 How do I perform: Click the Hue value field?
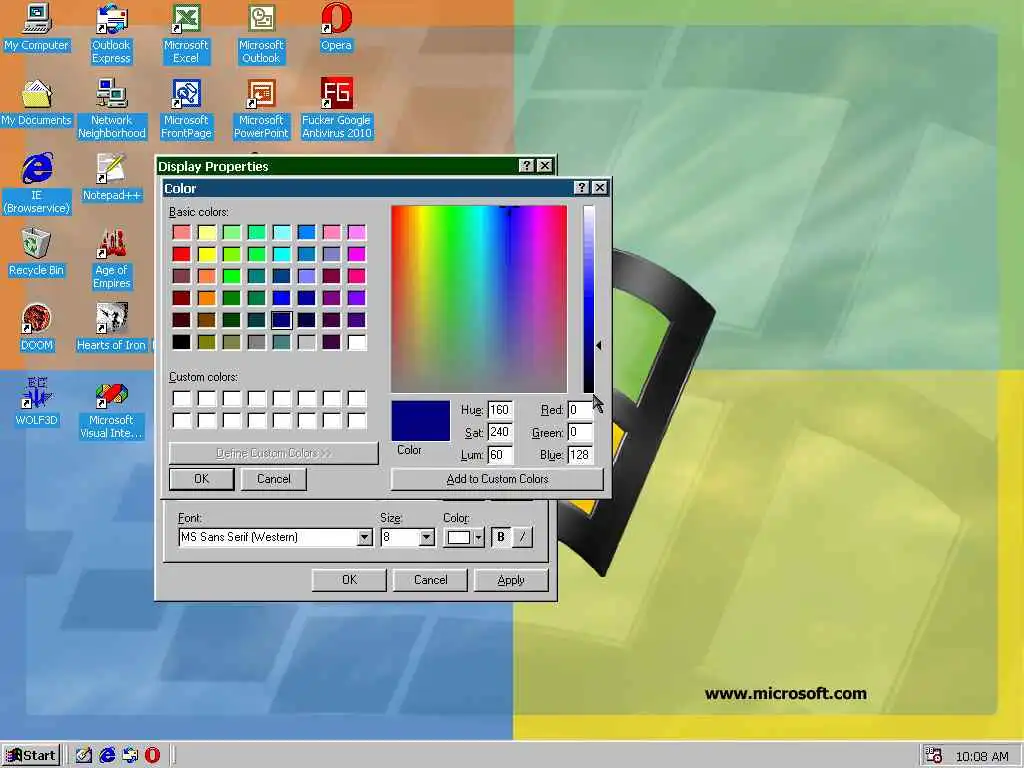500,410
